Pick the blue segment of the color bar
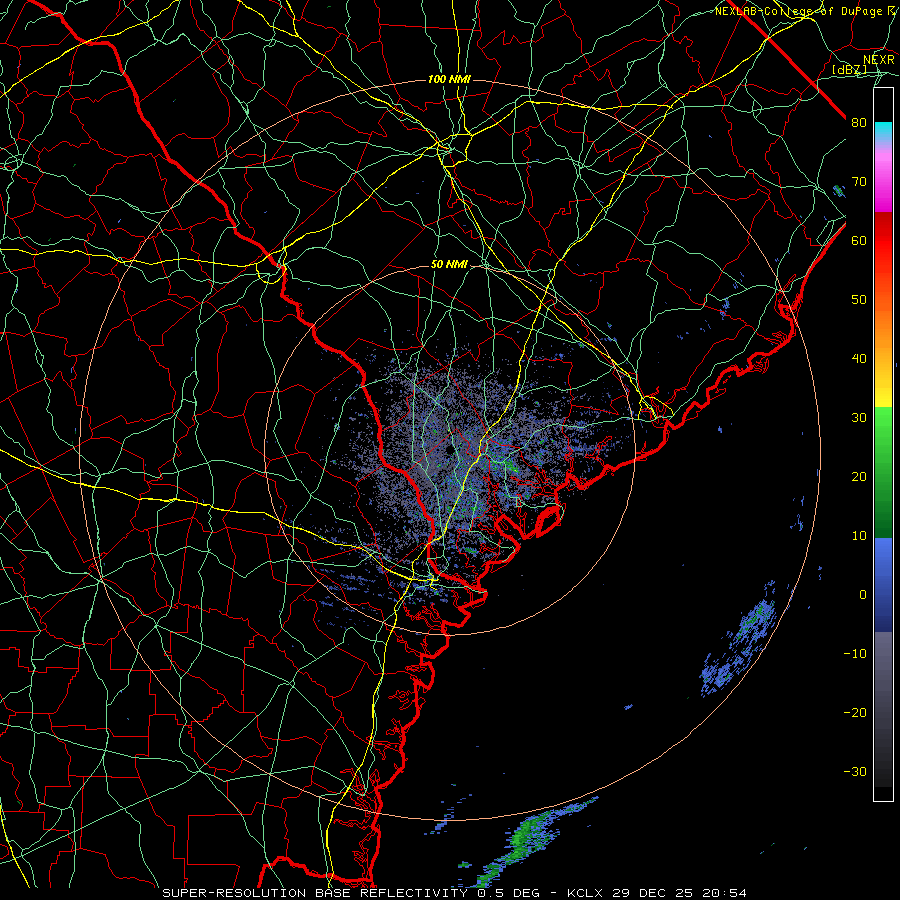 [883, 585]
